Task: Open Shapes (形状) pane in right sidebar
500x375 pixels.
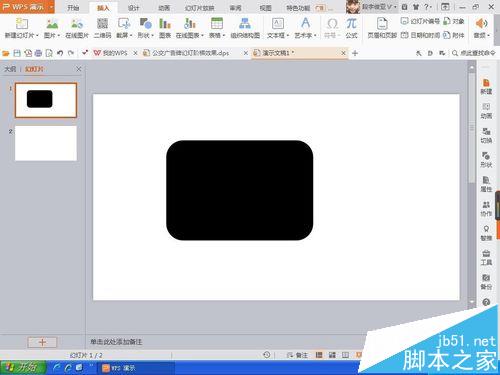Action: (x=486, y=160)
